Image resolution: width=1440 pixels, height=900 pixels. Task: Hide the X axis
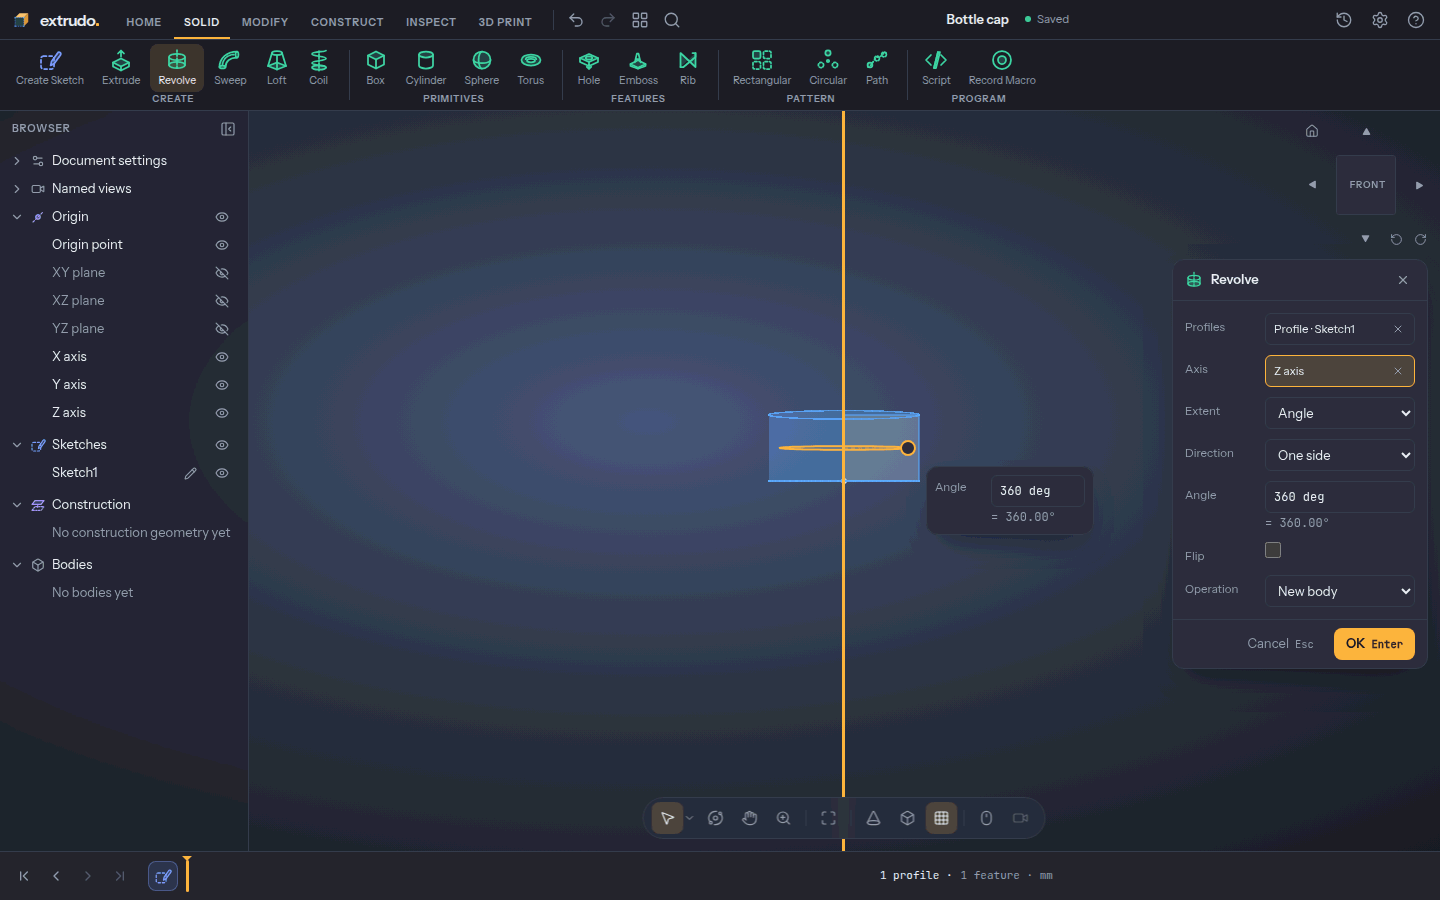point(222,357)
